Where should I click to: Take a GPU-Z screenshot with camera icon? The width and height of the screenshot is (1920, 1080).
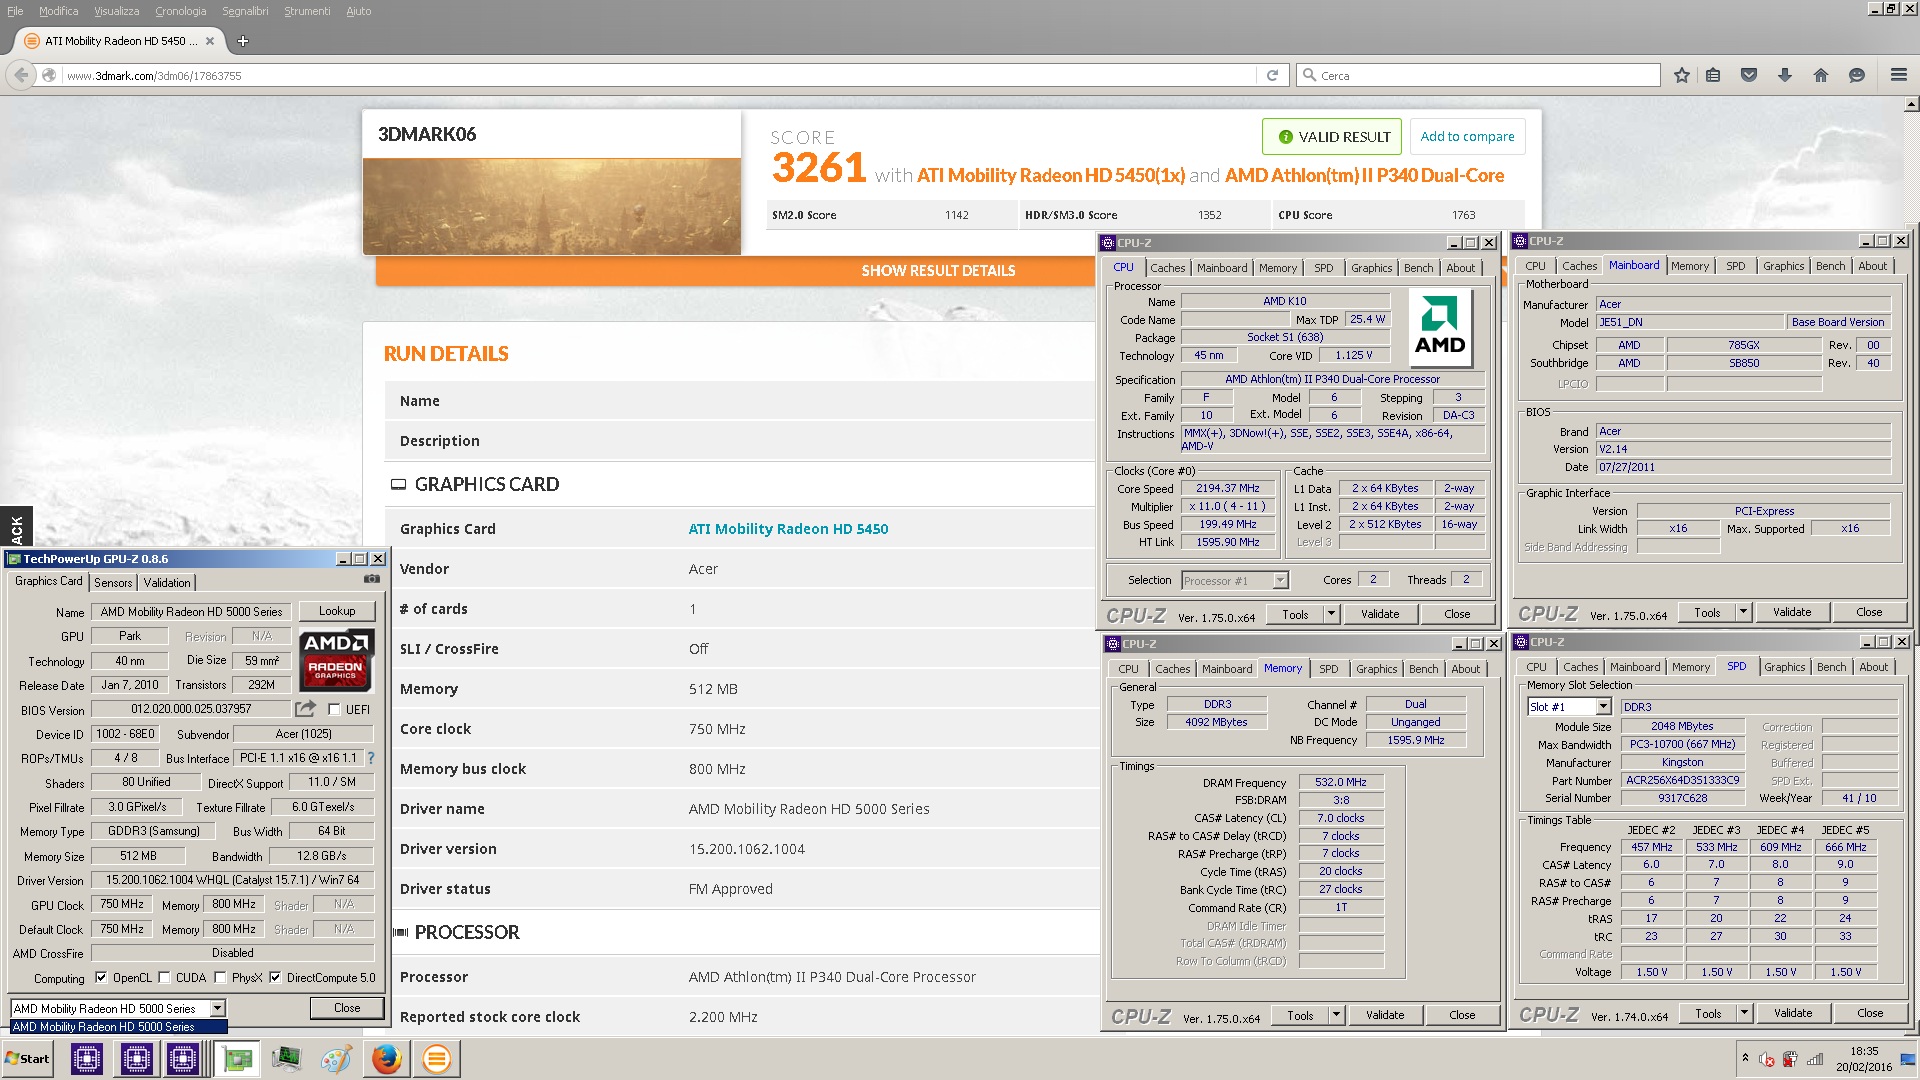[372, 579]
